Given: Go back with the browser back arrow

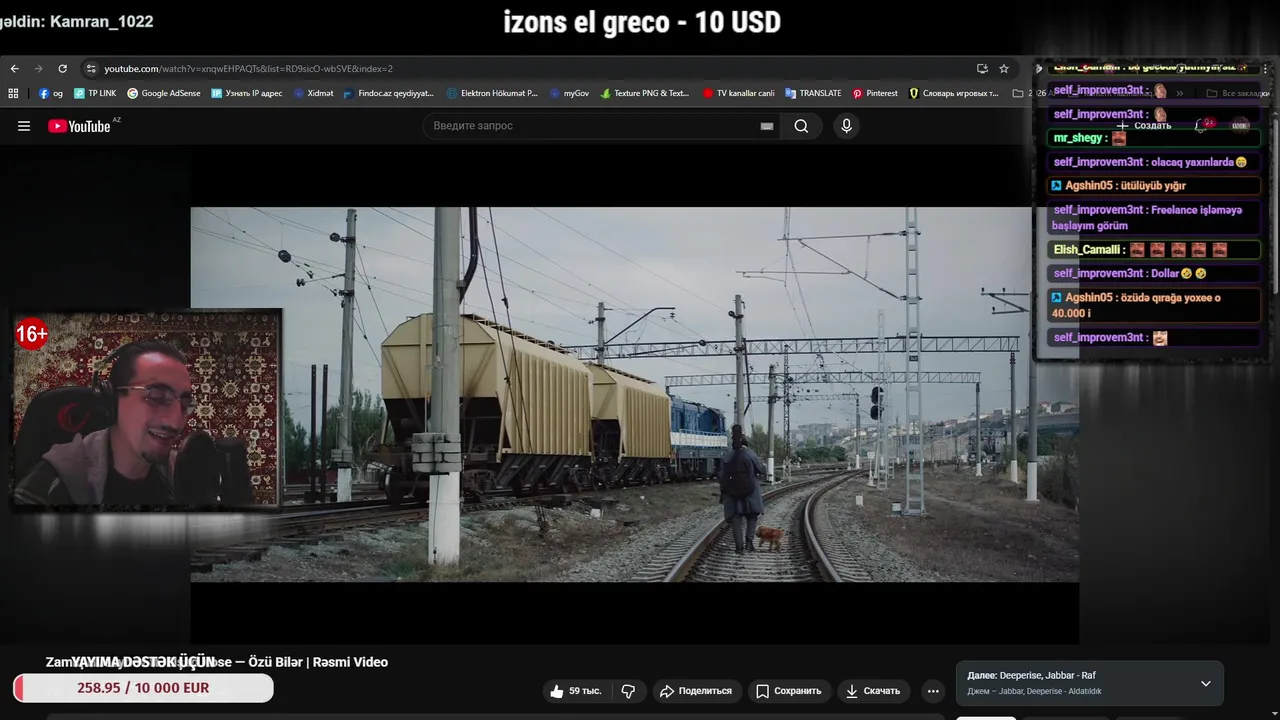Looking at the screenshot, I should pyautogui.click(x=14, y=69).
